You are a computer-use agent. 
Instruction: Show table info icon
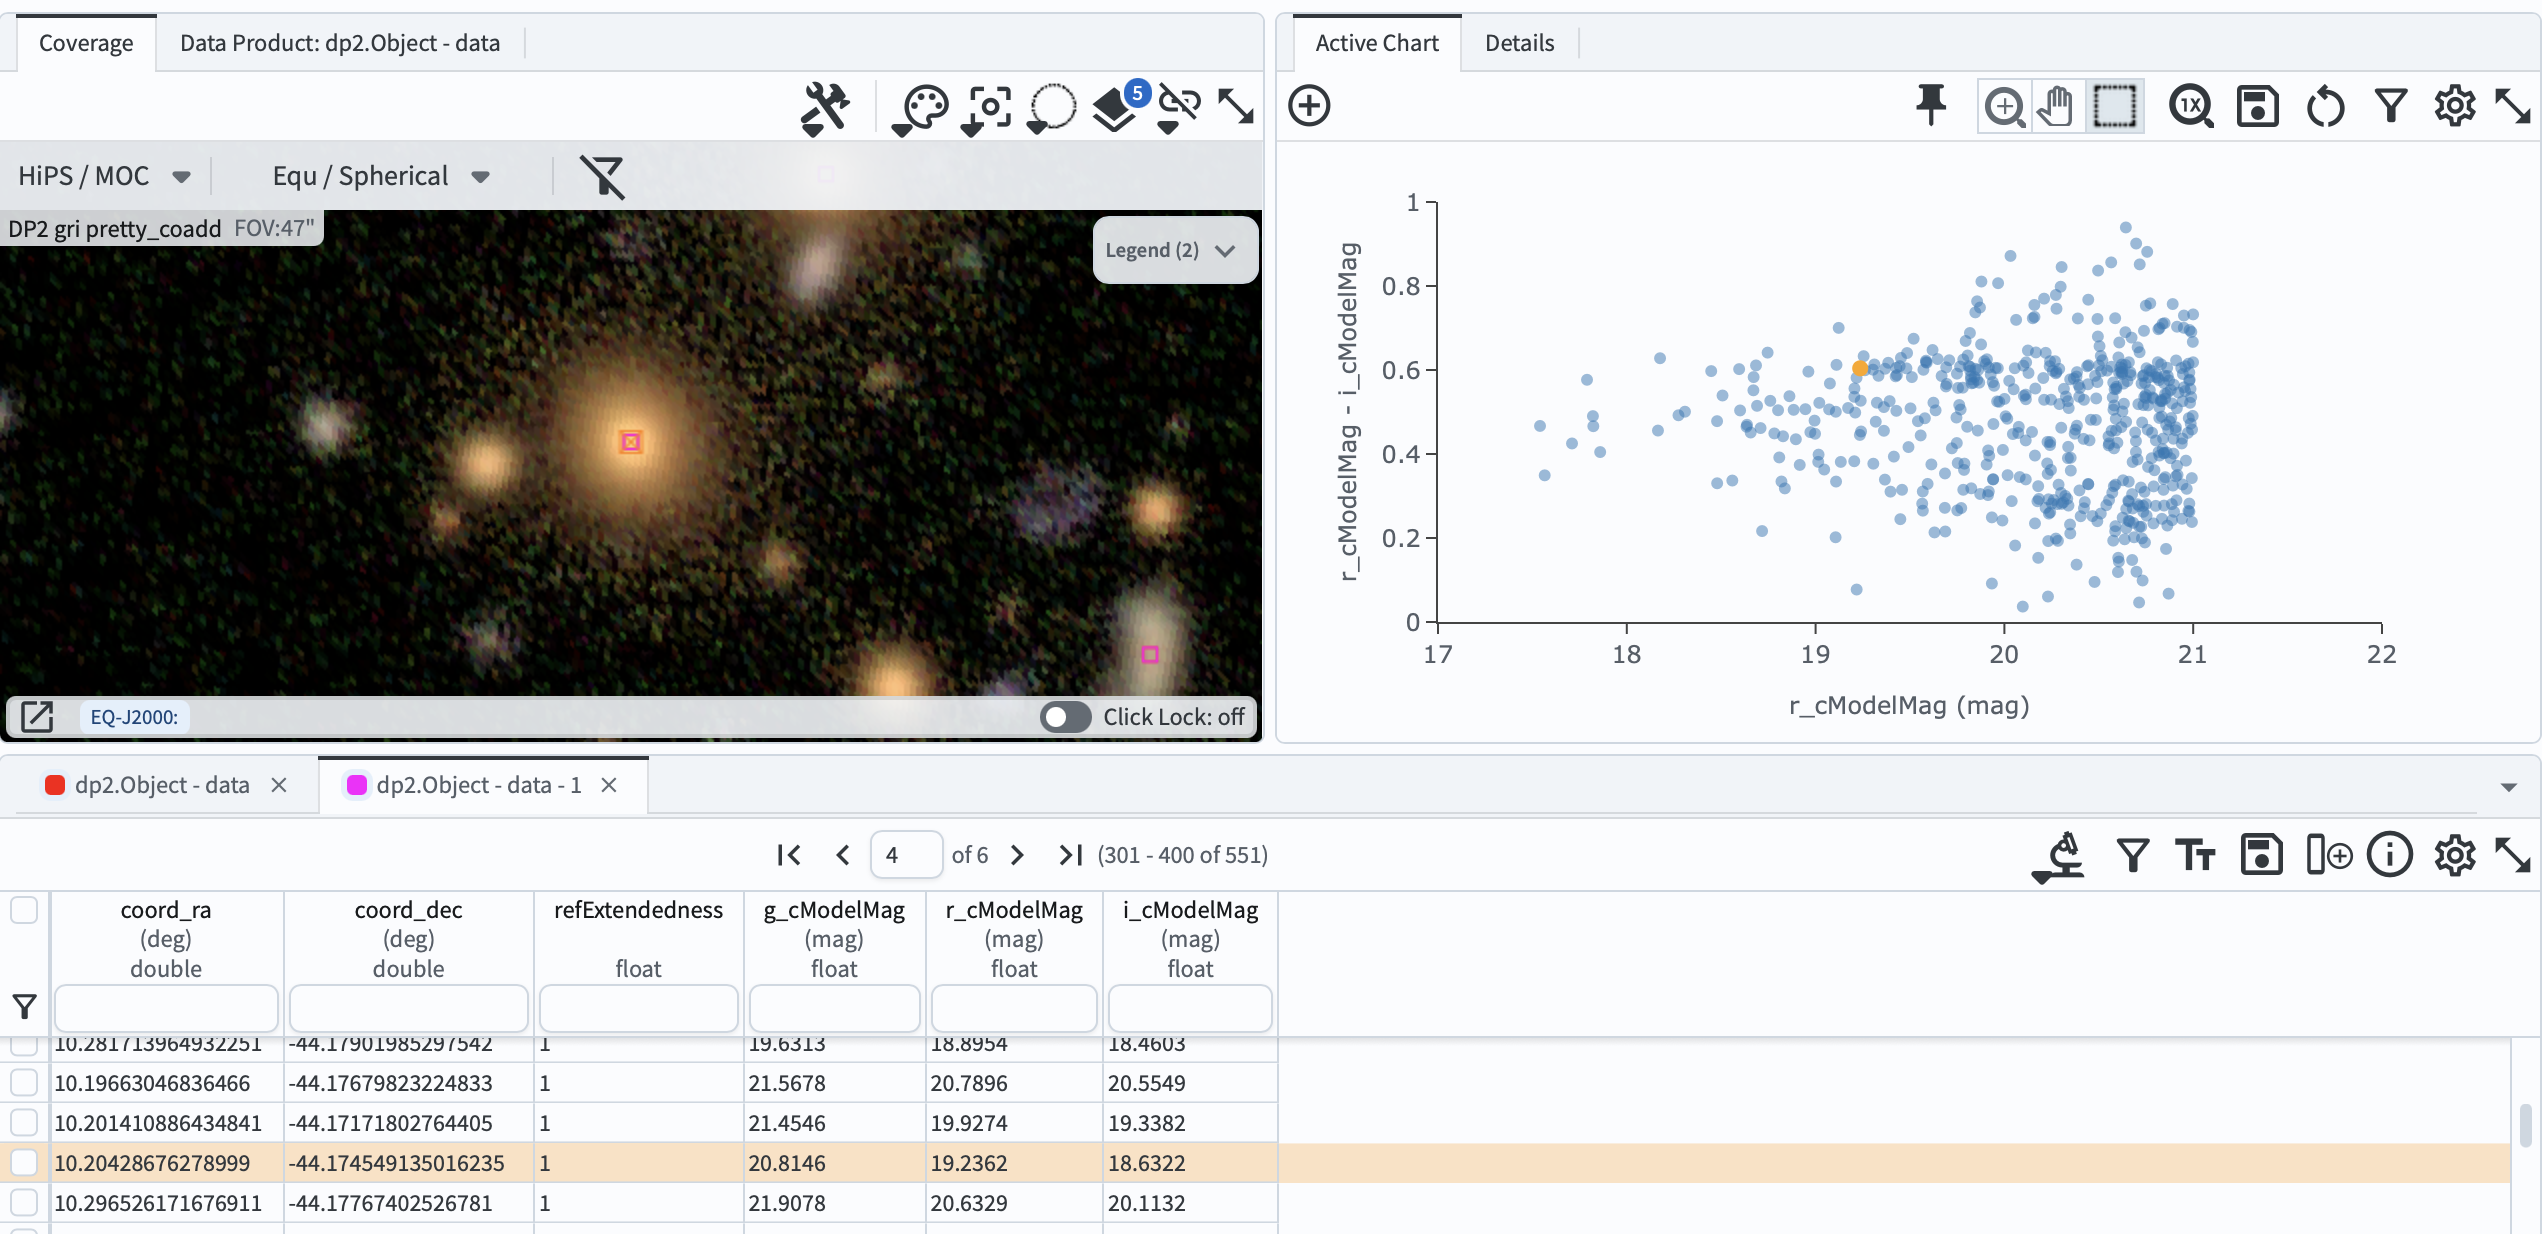[2390, 856]
